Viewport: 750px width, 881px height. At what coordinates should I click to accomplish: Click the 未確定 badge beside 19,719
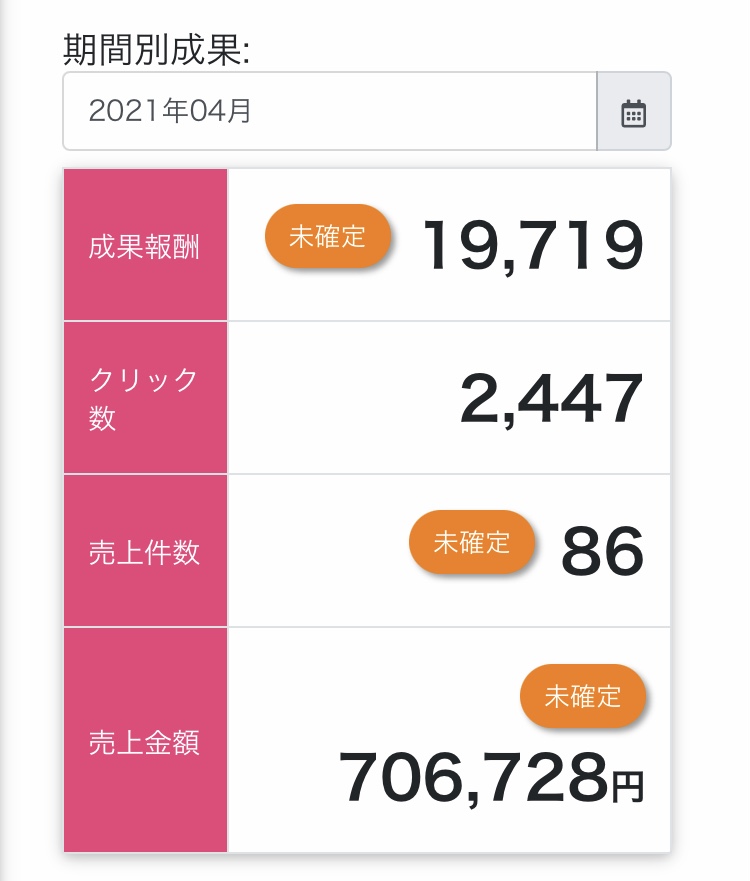click(328, 236)
